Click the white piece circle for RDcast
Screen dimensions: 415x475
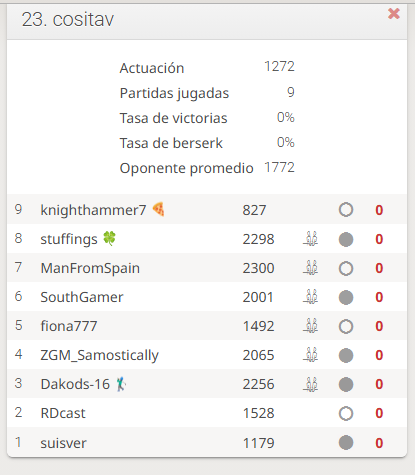[x=346, y=414]
